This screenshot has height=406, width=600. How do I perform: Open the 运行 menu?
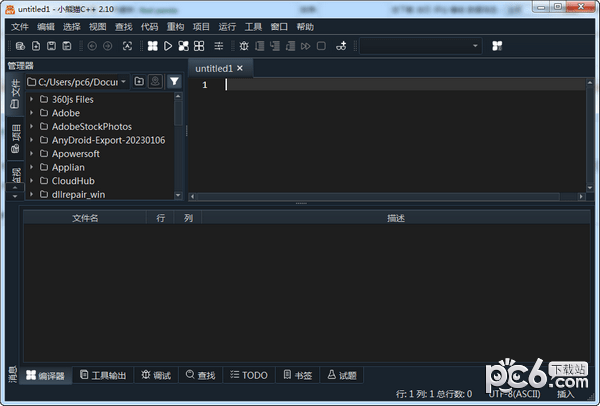point(227,27)
